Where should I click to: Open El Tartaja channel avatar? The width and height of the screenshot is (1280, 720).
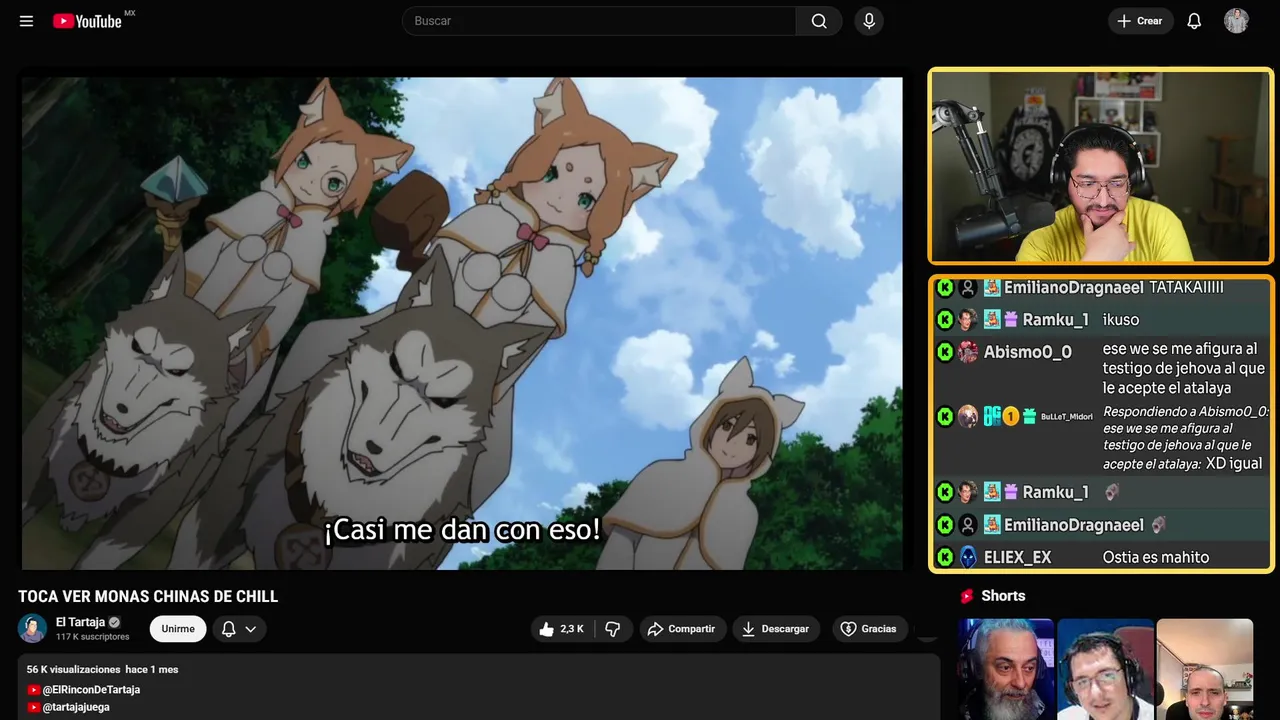[x=33, y=628]
